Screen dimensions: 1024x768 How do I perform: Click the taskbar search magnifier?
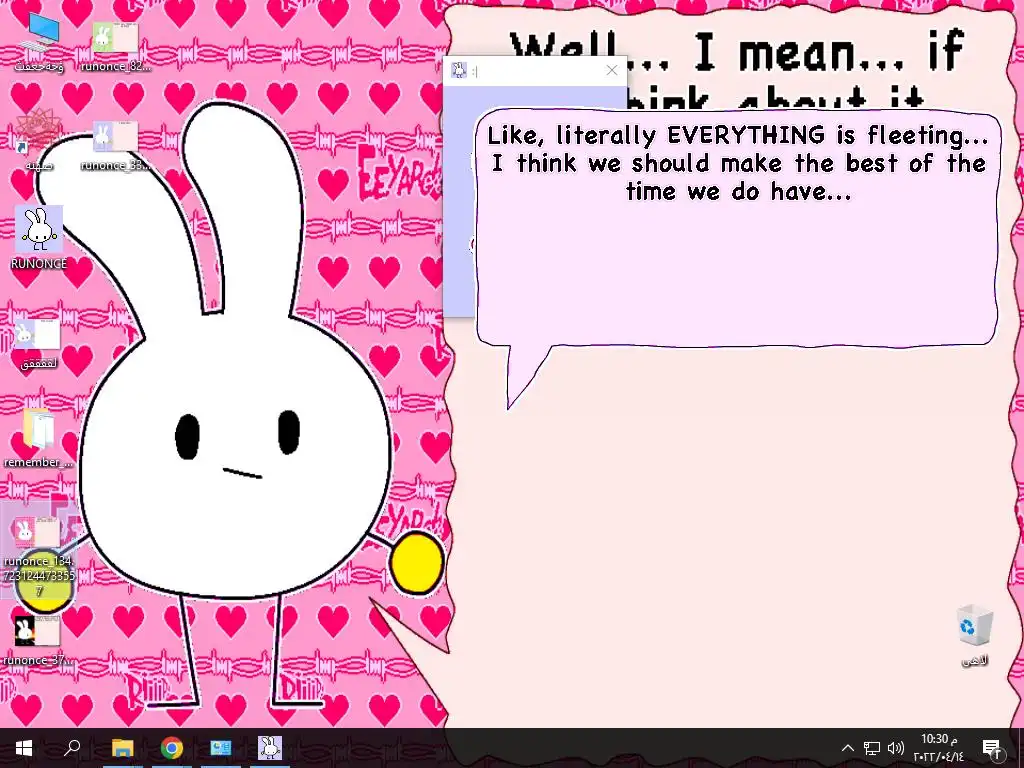pos(72,748)
